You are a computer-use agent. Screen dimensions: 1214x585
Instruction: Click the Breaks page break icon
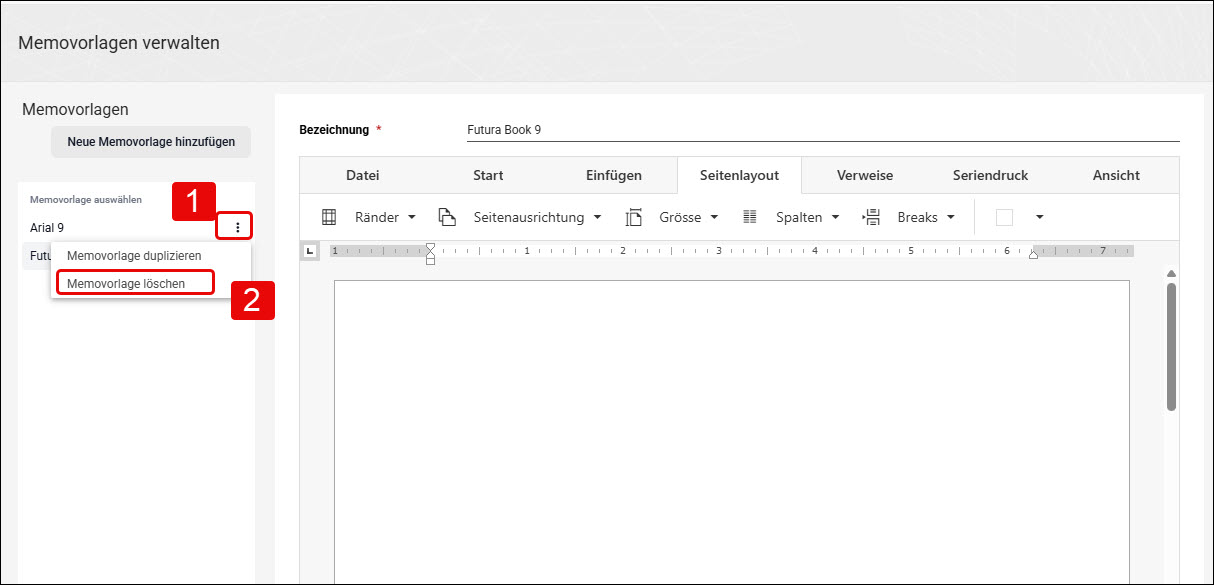[871, 217]
